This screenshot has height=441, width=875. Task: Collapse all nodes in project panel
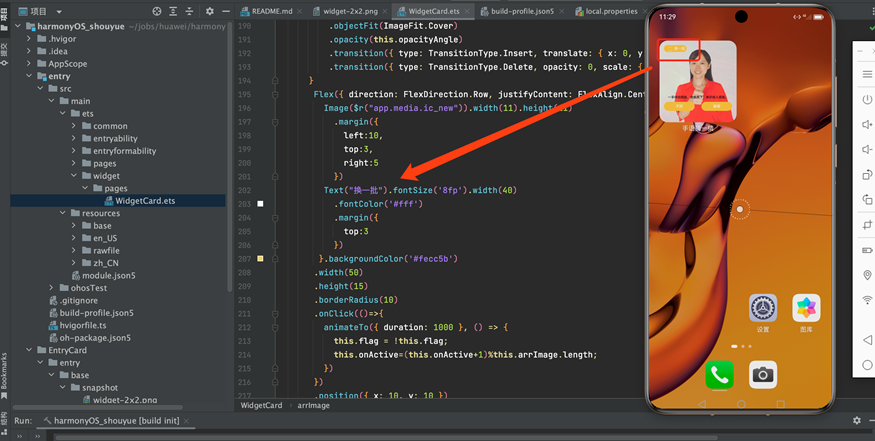click(x=190, y=11)
